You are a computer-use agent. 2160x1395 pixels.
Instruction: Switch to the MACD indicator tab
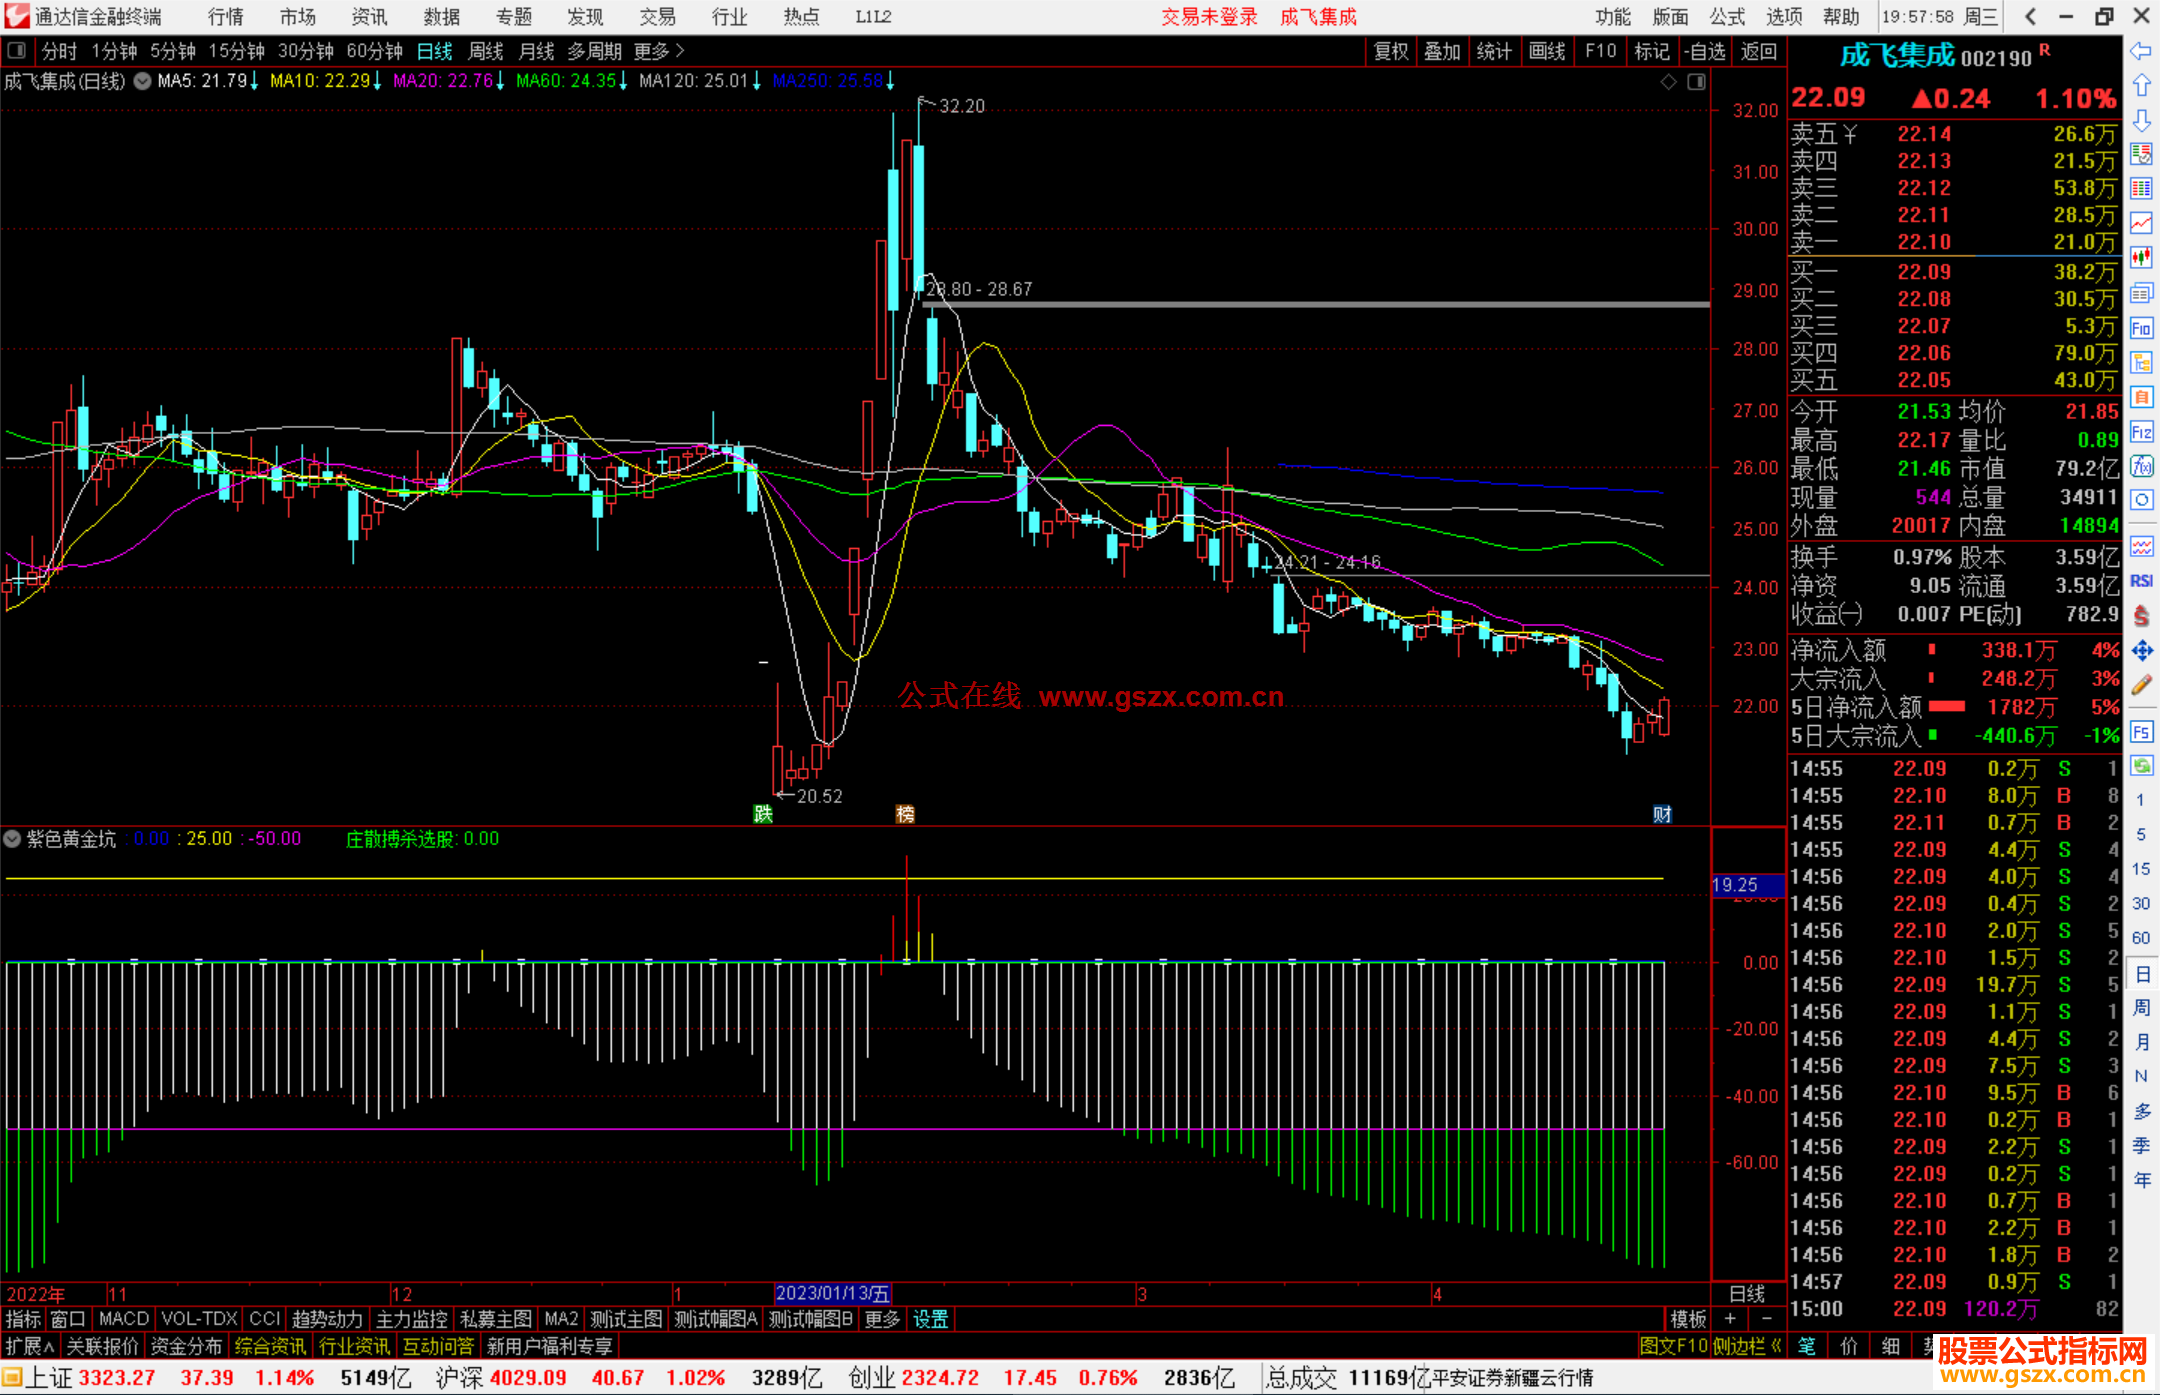click(123, 1319)
